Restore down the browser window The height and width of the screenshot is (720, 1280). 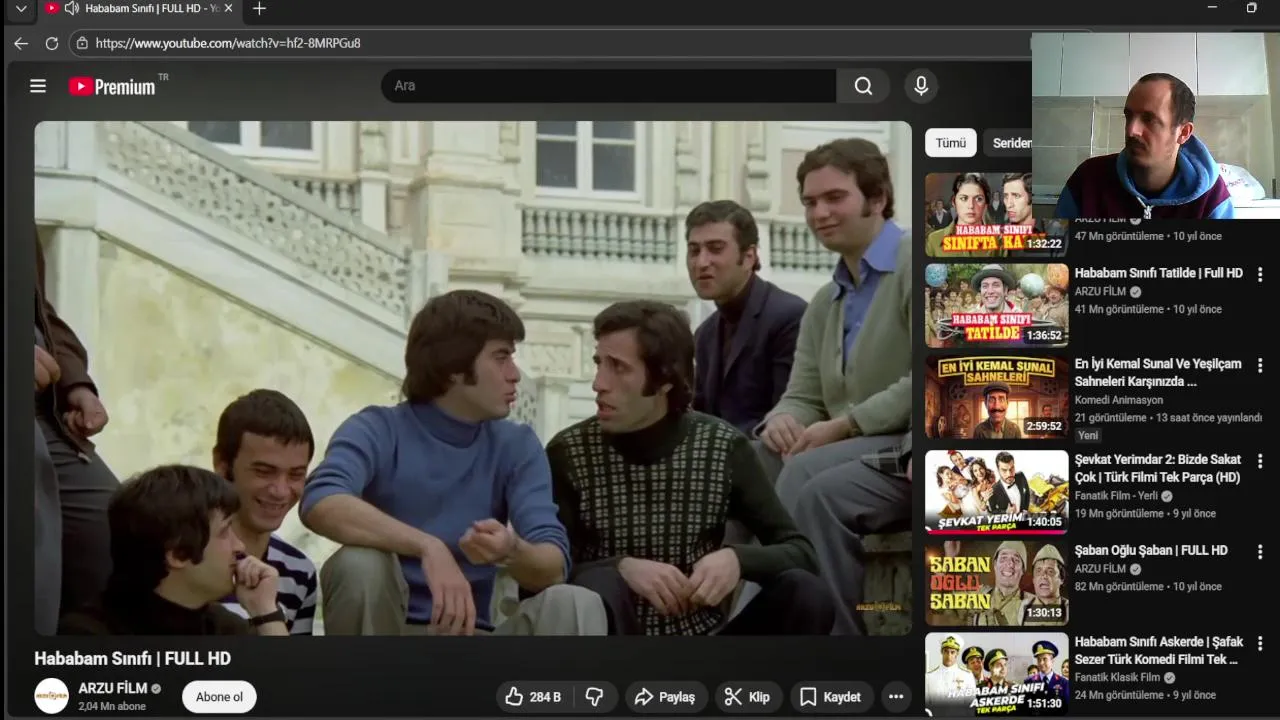pos(1251,8)
